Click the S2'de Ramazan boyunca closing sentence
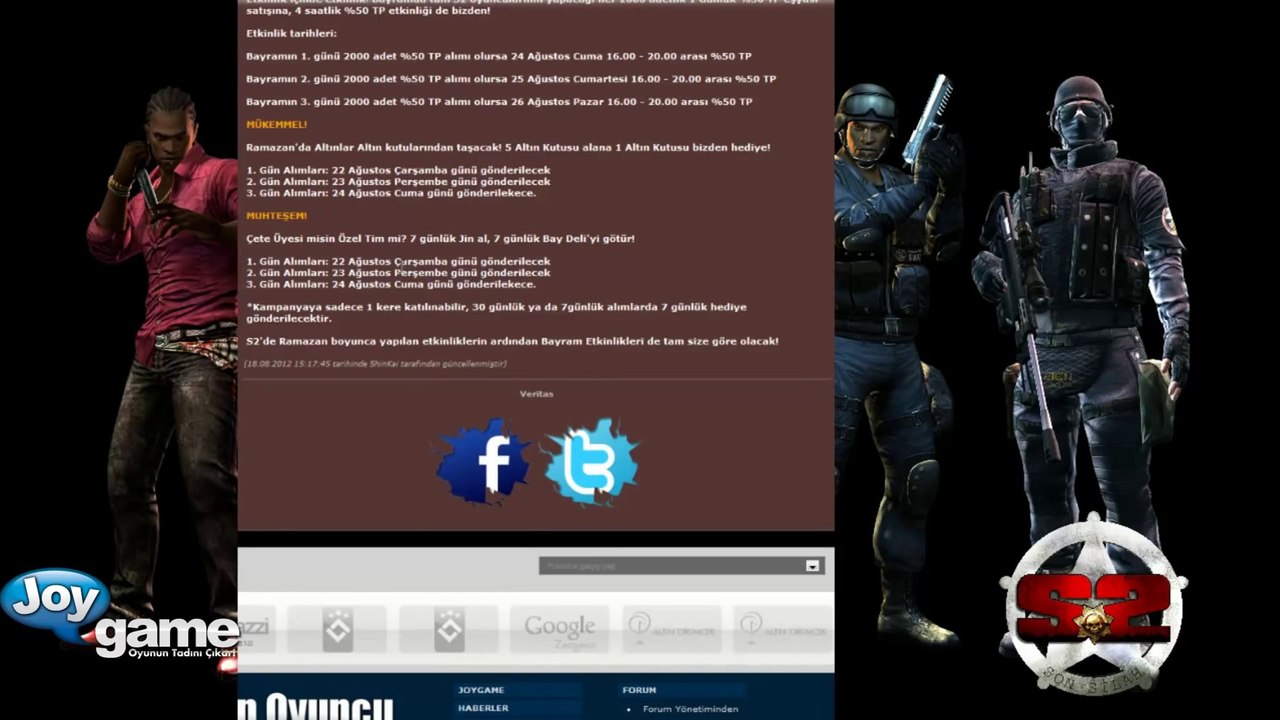The image size is (1280, 720). tap(512, 341)
